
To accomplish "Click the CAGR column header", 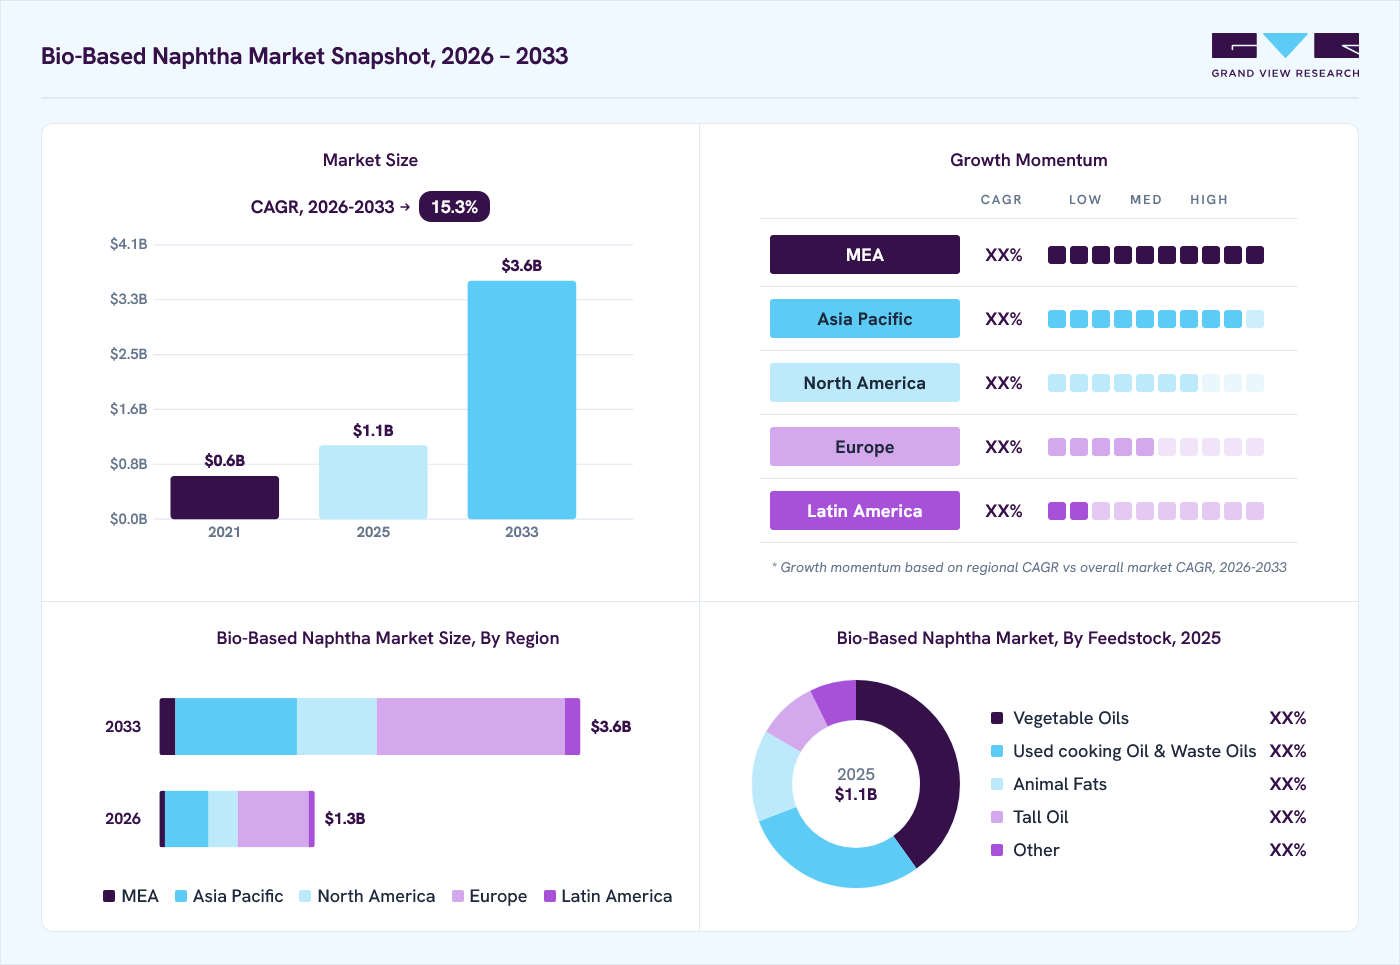I will pos(1001,200).
